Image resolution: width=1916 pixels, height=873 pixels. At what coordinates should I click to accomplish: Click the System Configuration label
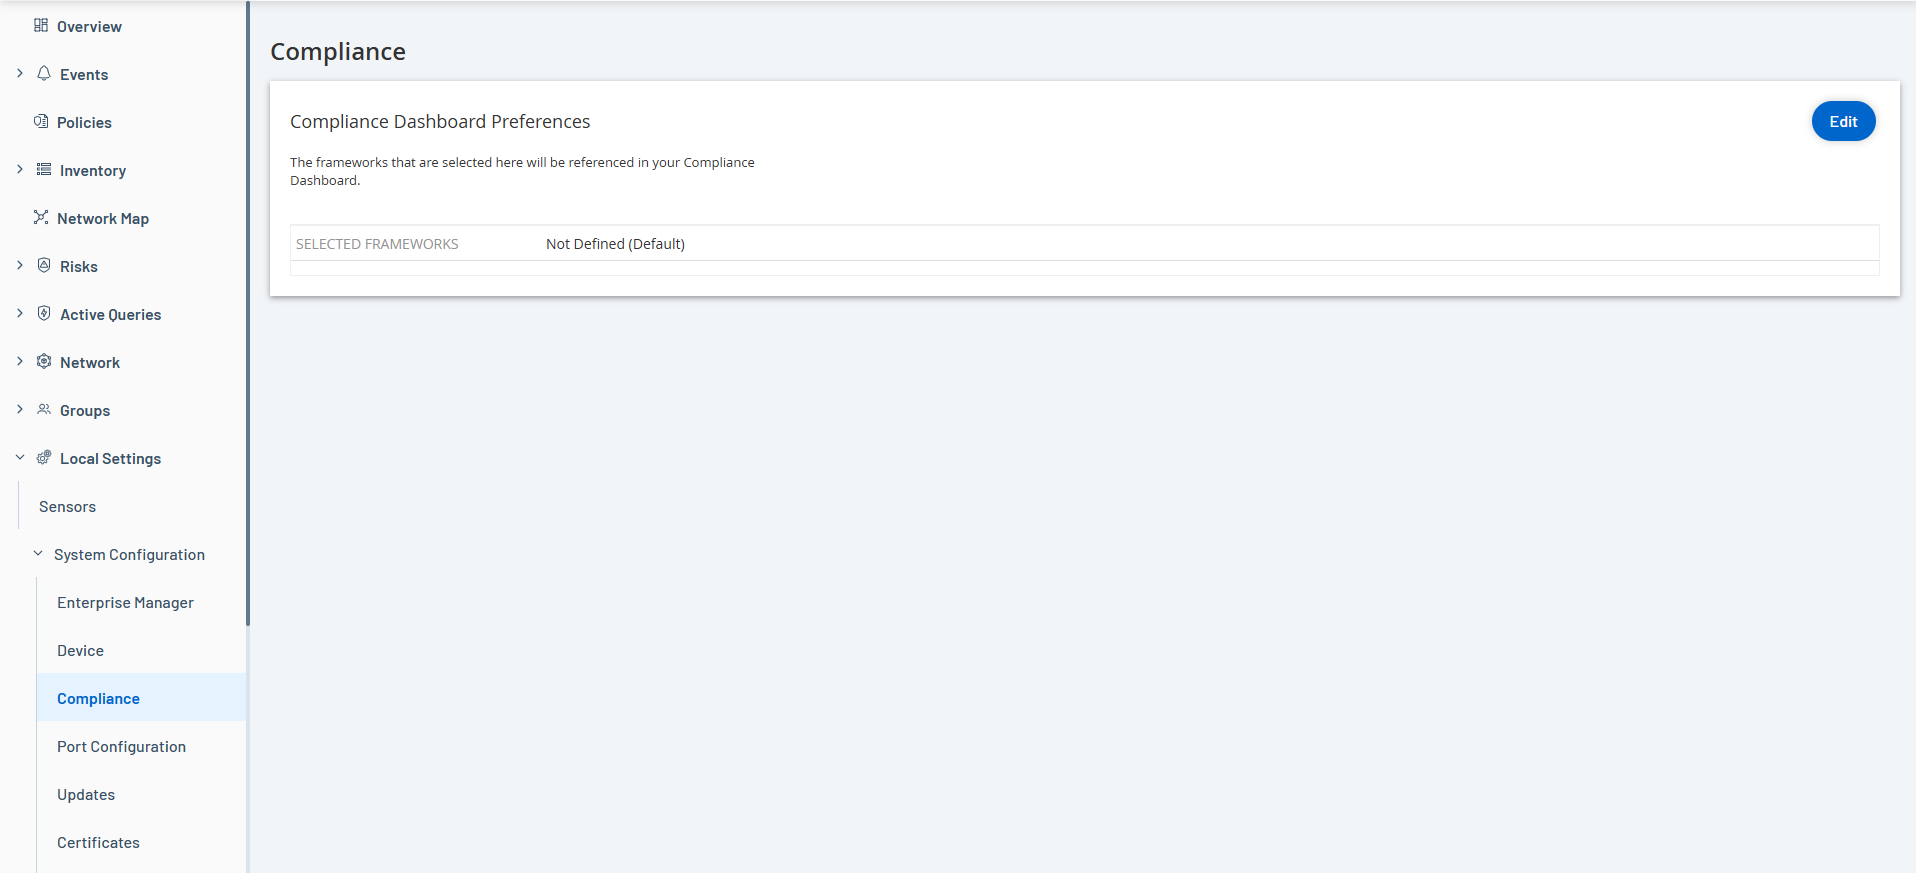(129, 555)
